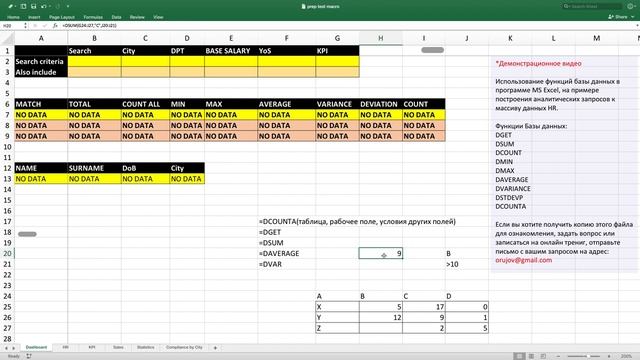Click the pen autosave icon at top left
640x360 pixels.
point(11,7)
